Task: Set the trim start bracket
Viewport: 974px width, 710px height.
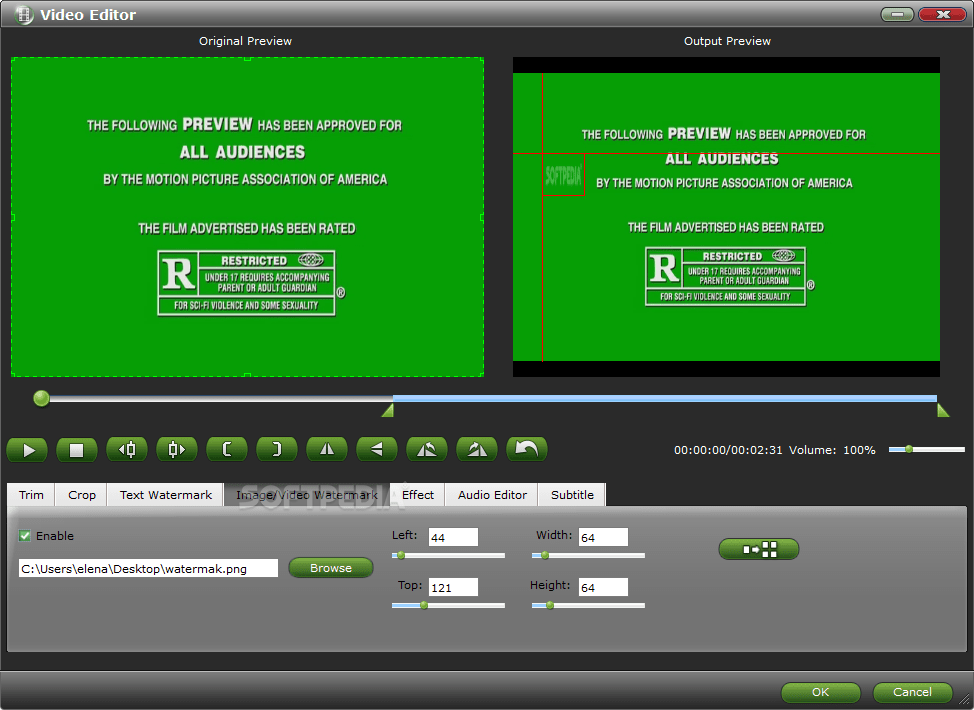Action: pos(227,449)
